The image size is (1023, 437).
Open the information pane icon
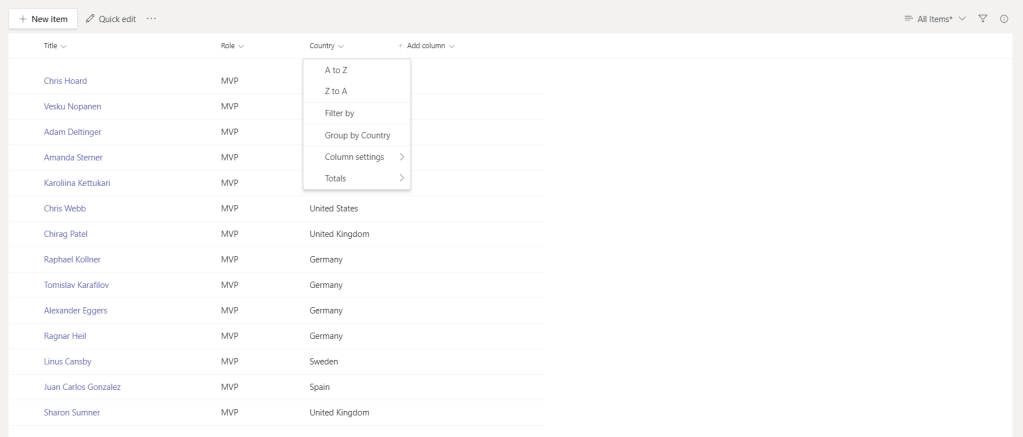(1004, 19)
